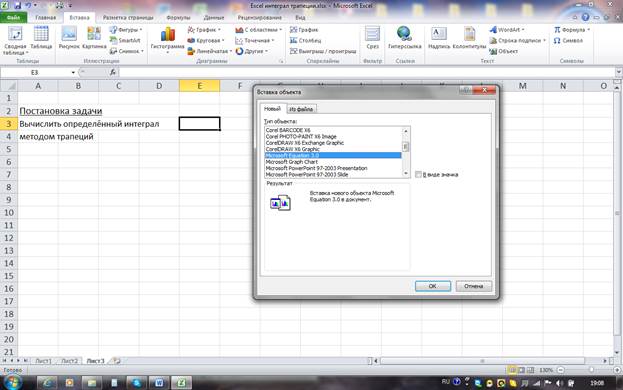The image size is (623, 390).
Task: Switch to Page Break Preview view button
Action: pyautogui.click(x=530, y=370)
